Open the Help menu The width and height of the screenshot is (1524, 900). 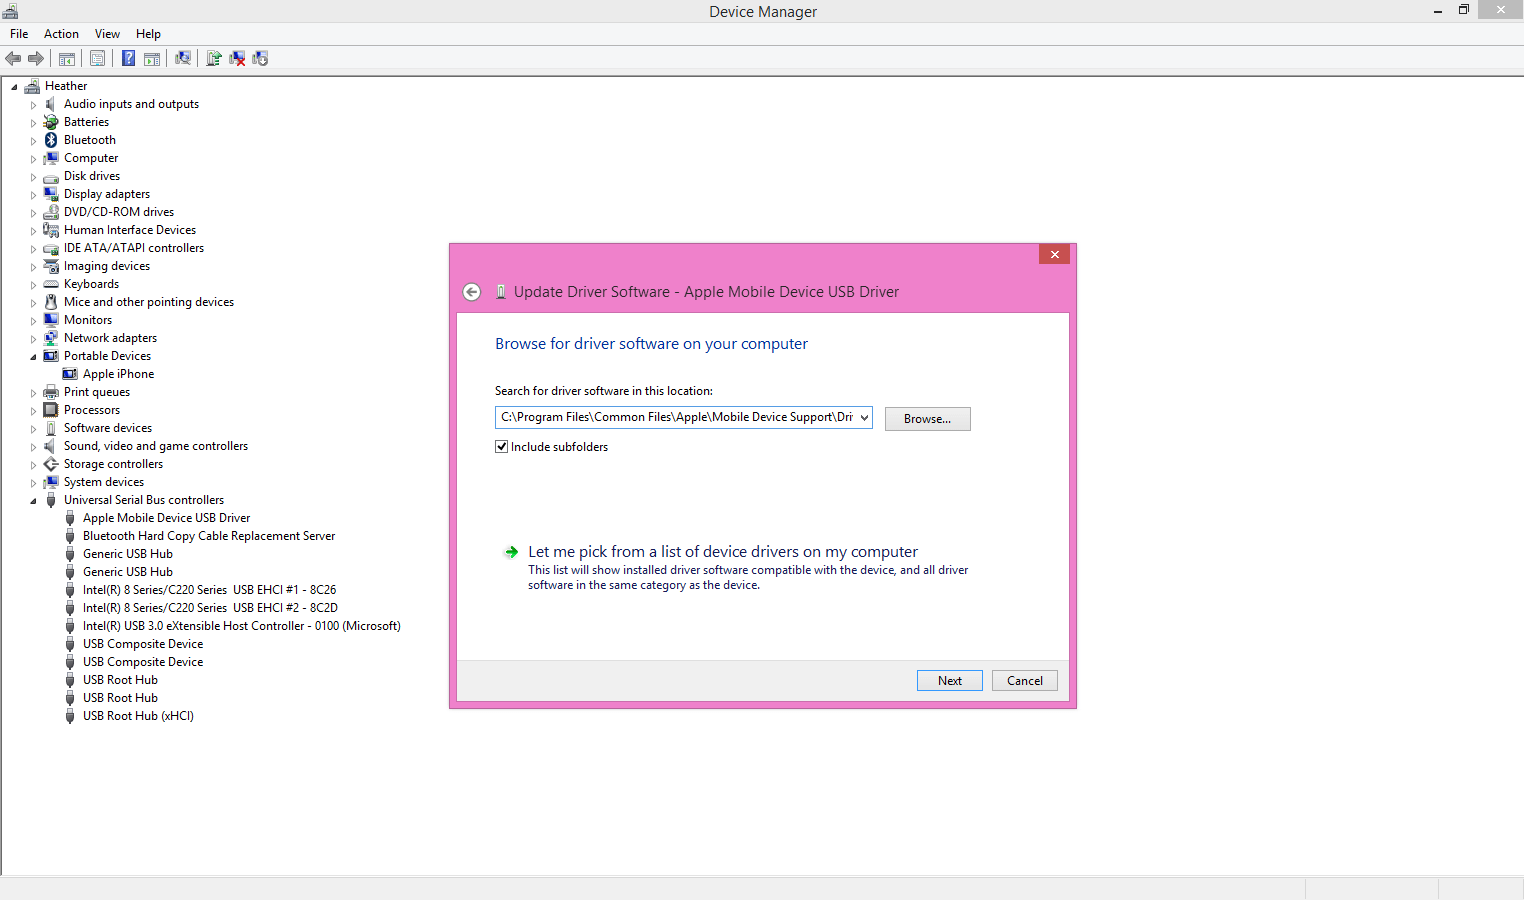[x=148, y=34]
